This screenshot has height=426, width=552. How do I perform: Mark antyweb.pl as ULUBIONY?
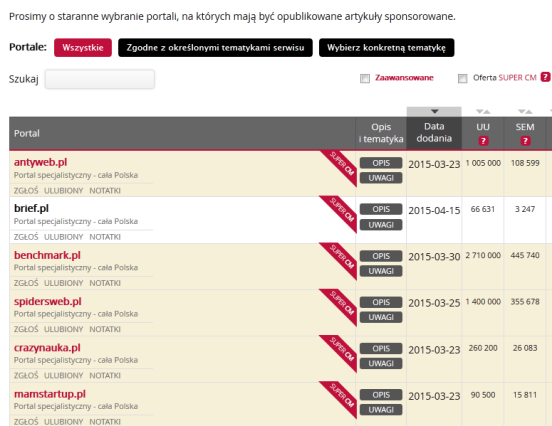click(x=63, y=190)
